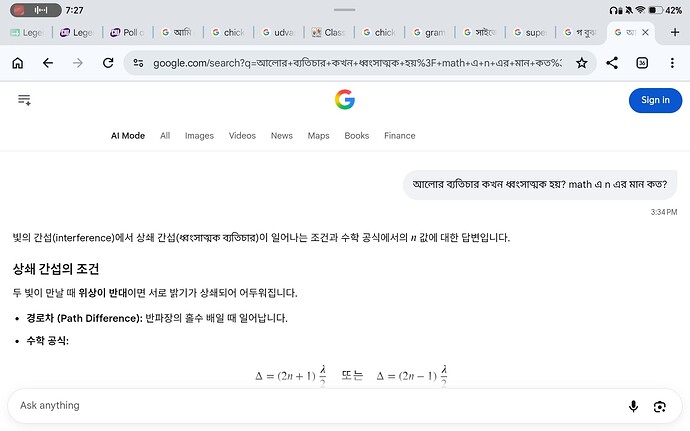The image size is (690, 431).
Task: Click the bold phrase 위상이 반대
Action: click(x=103, y=293)
